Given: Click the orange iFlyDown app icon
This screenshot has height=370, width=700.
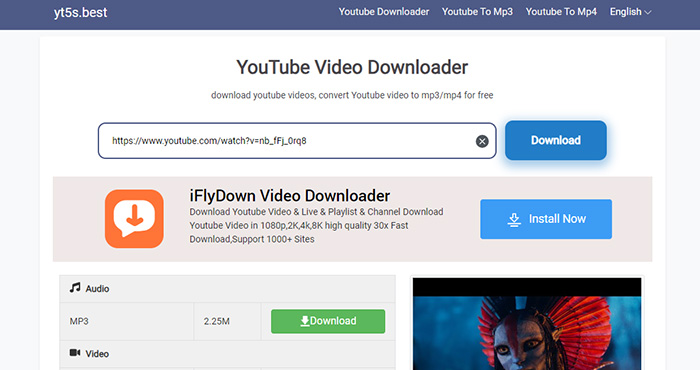Looking at the screenshot, I should (134, 219).
